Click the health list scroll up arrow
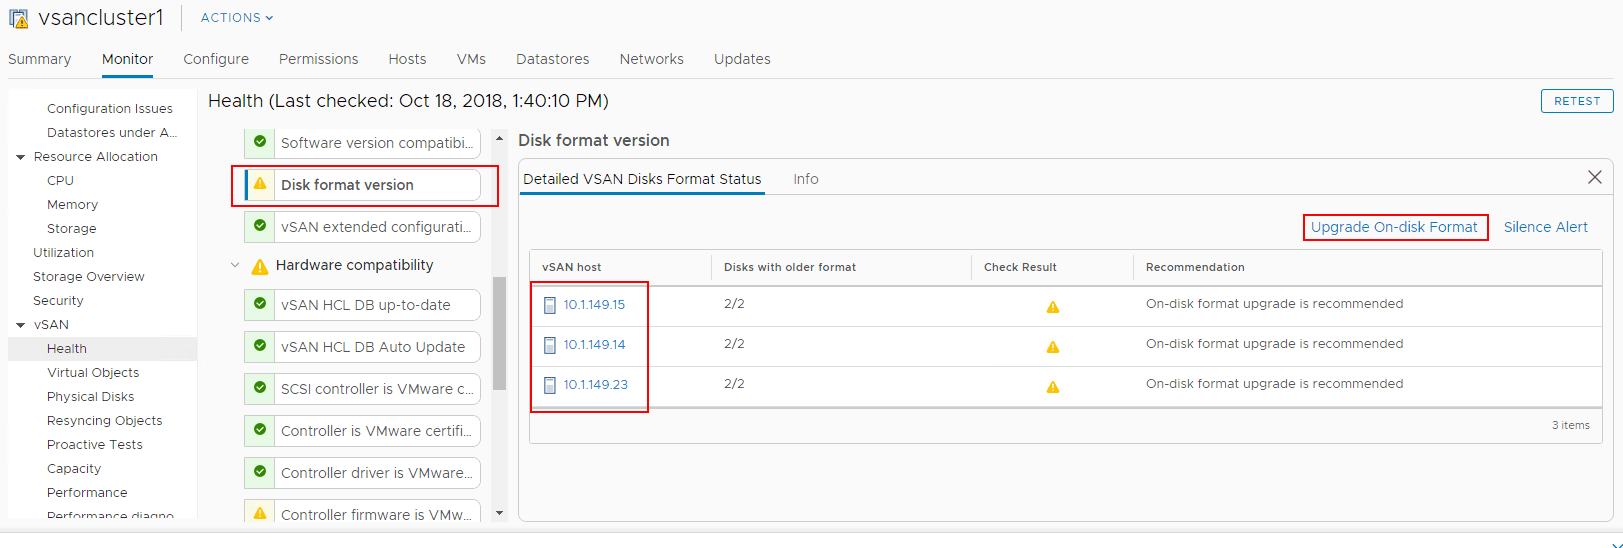The height and width of the screenshot is (548, 1623). [x=499, y=138]
